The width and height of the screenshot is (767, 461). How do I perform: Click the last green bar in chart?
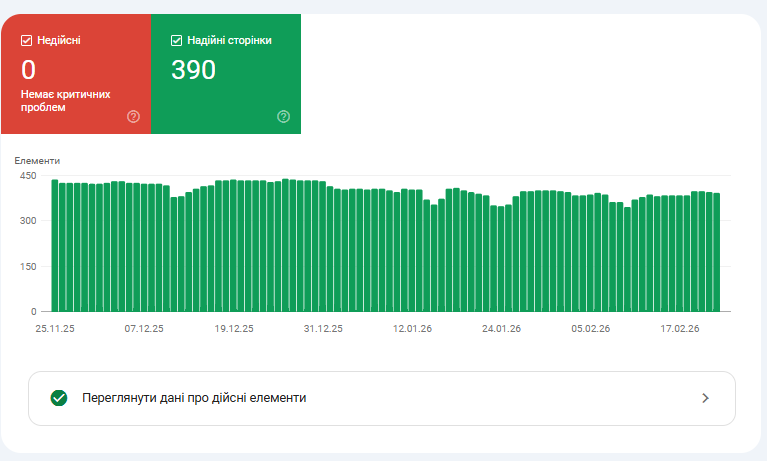(716, 251)
